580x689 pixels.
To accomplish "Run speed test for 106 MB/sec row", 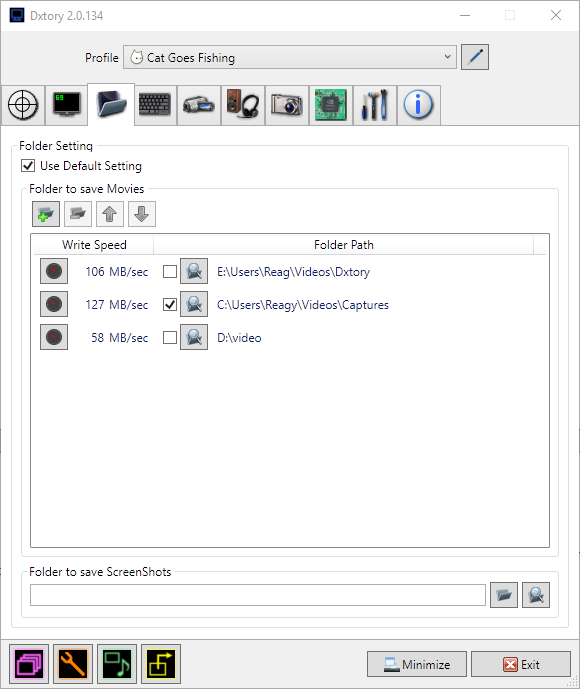I will pos(54,272).
